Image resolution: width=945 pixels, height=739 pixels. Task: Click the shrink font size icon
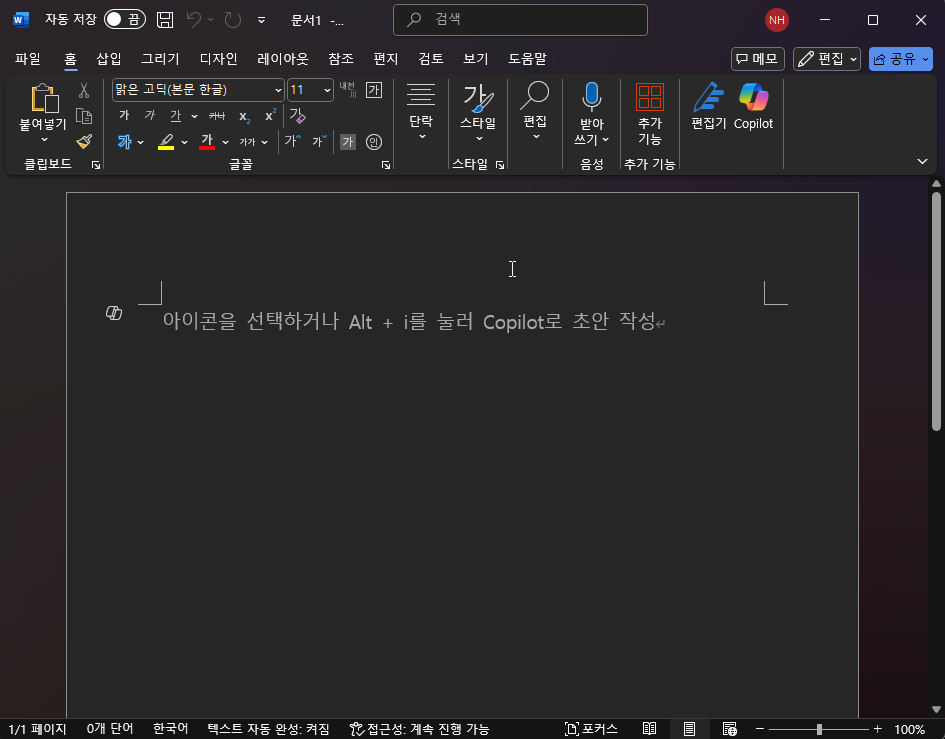(319, 142)
